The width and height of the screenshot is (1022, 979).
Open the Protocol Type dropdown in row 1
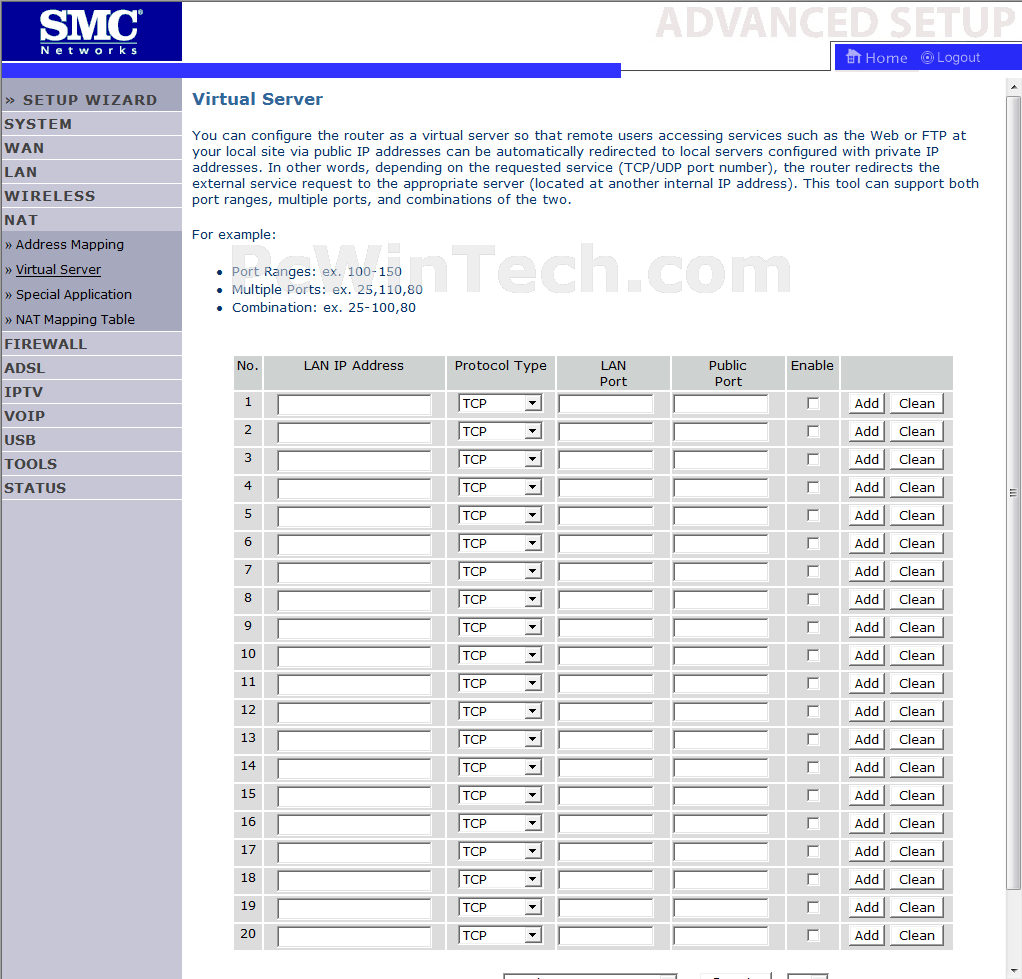tap(500, 403)
